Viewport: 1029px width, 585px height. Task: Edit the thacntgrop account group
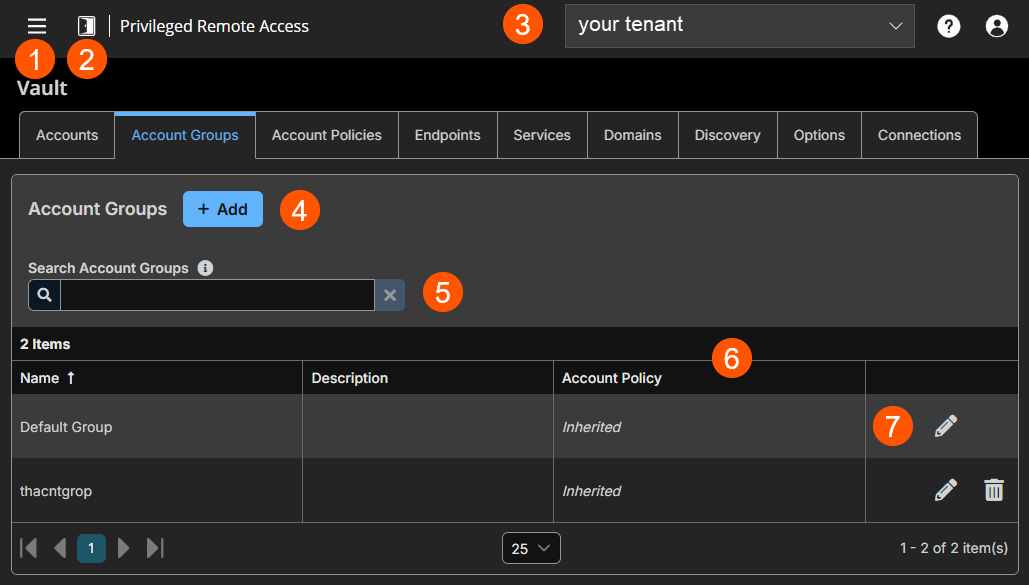coord(944,490)
